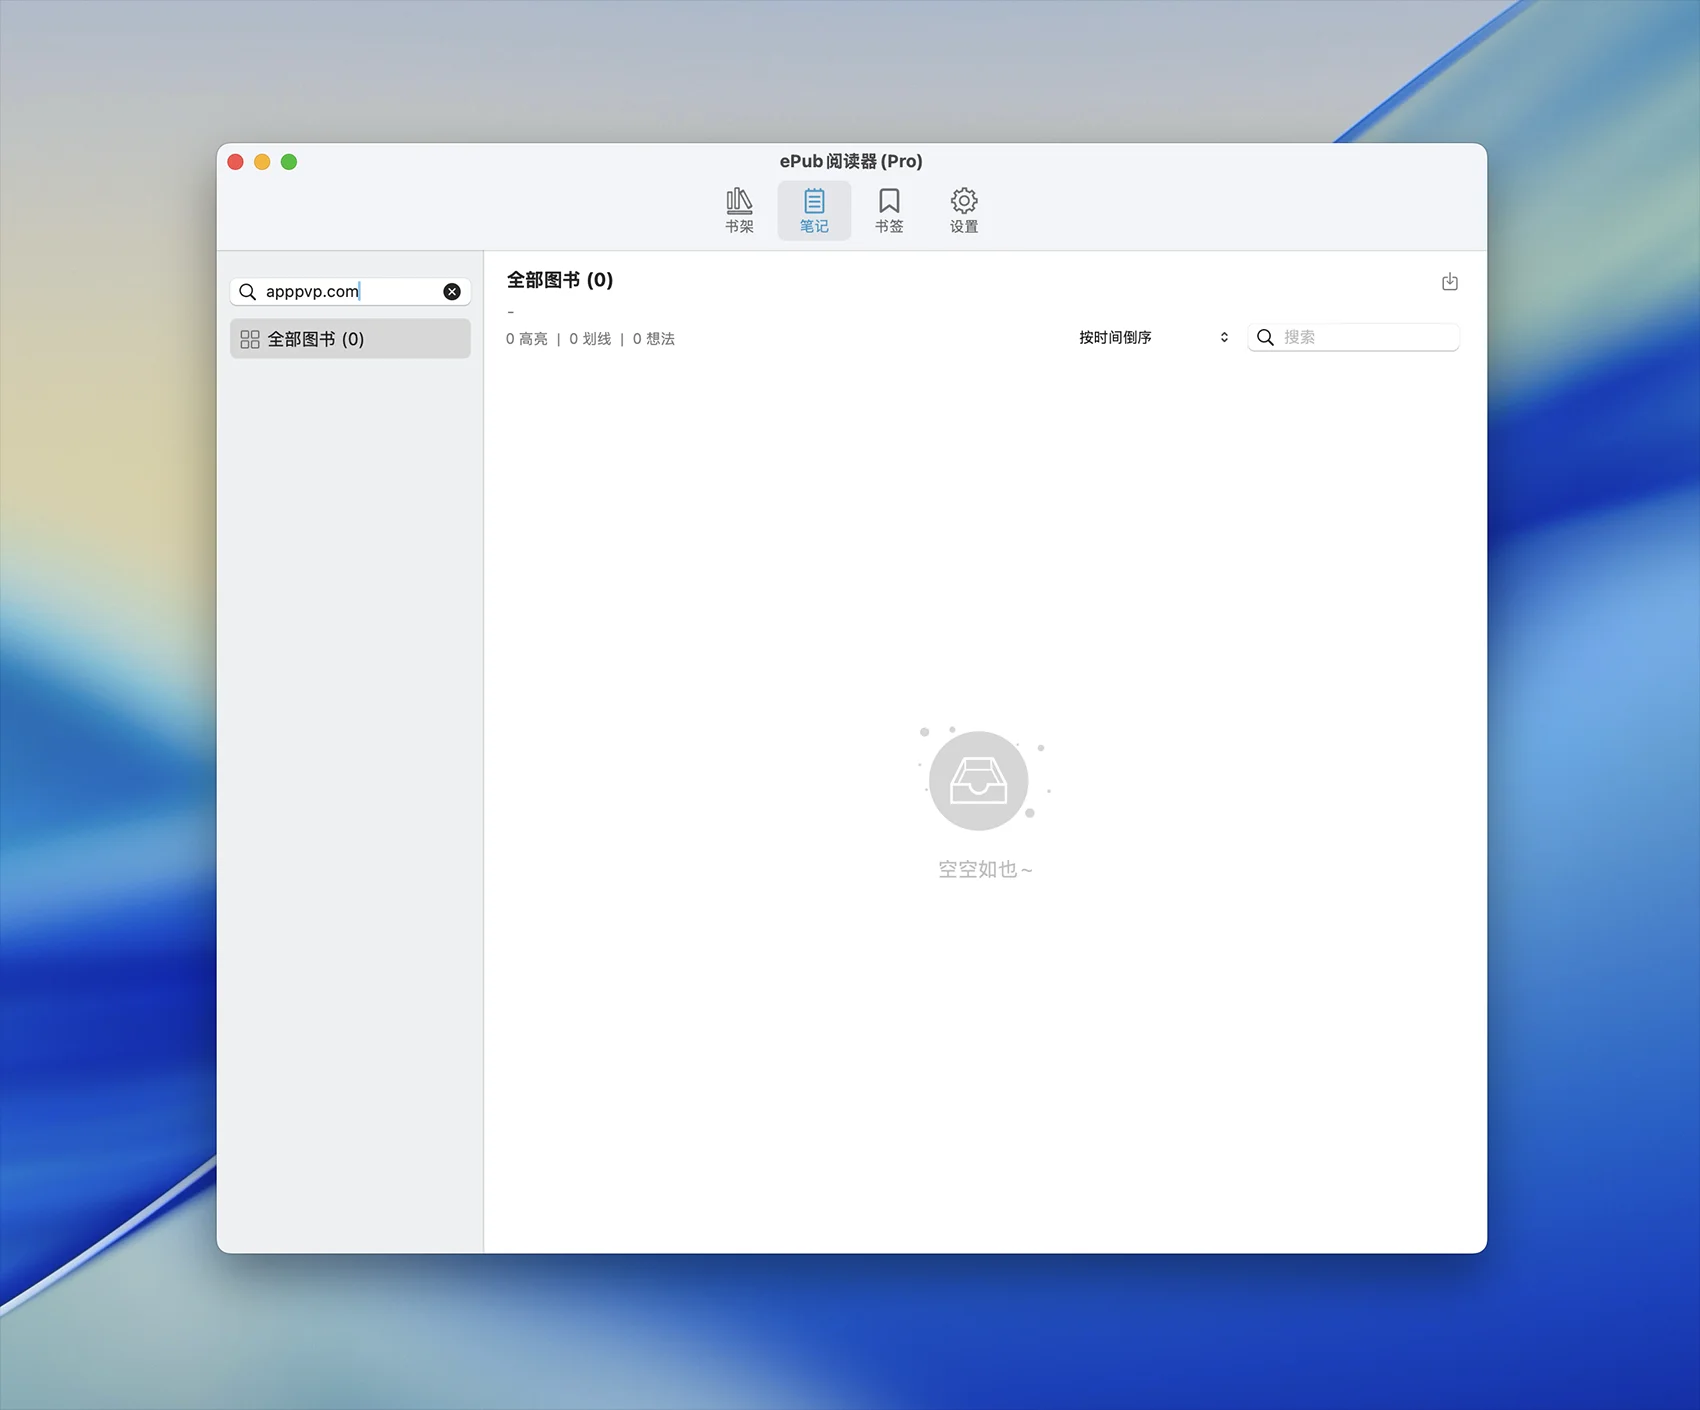Click the sidebar search magnifier icon
The height and width of the screenshot is (1410, 1700).
coord(248,292)
